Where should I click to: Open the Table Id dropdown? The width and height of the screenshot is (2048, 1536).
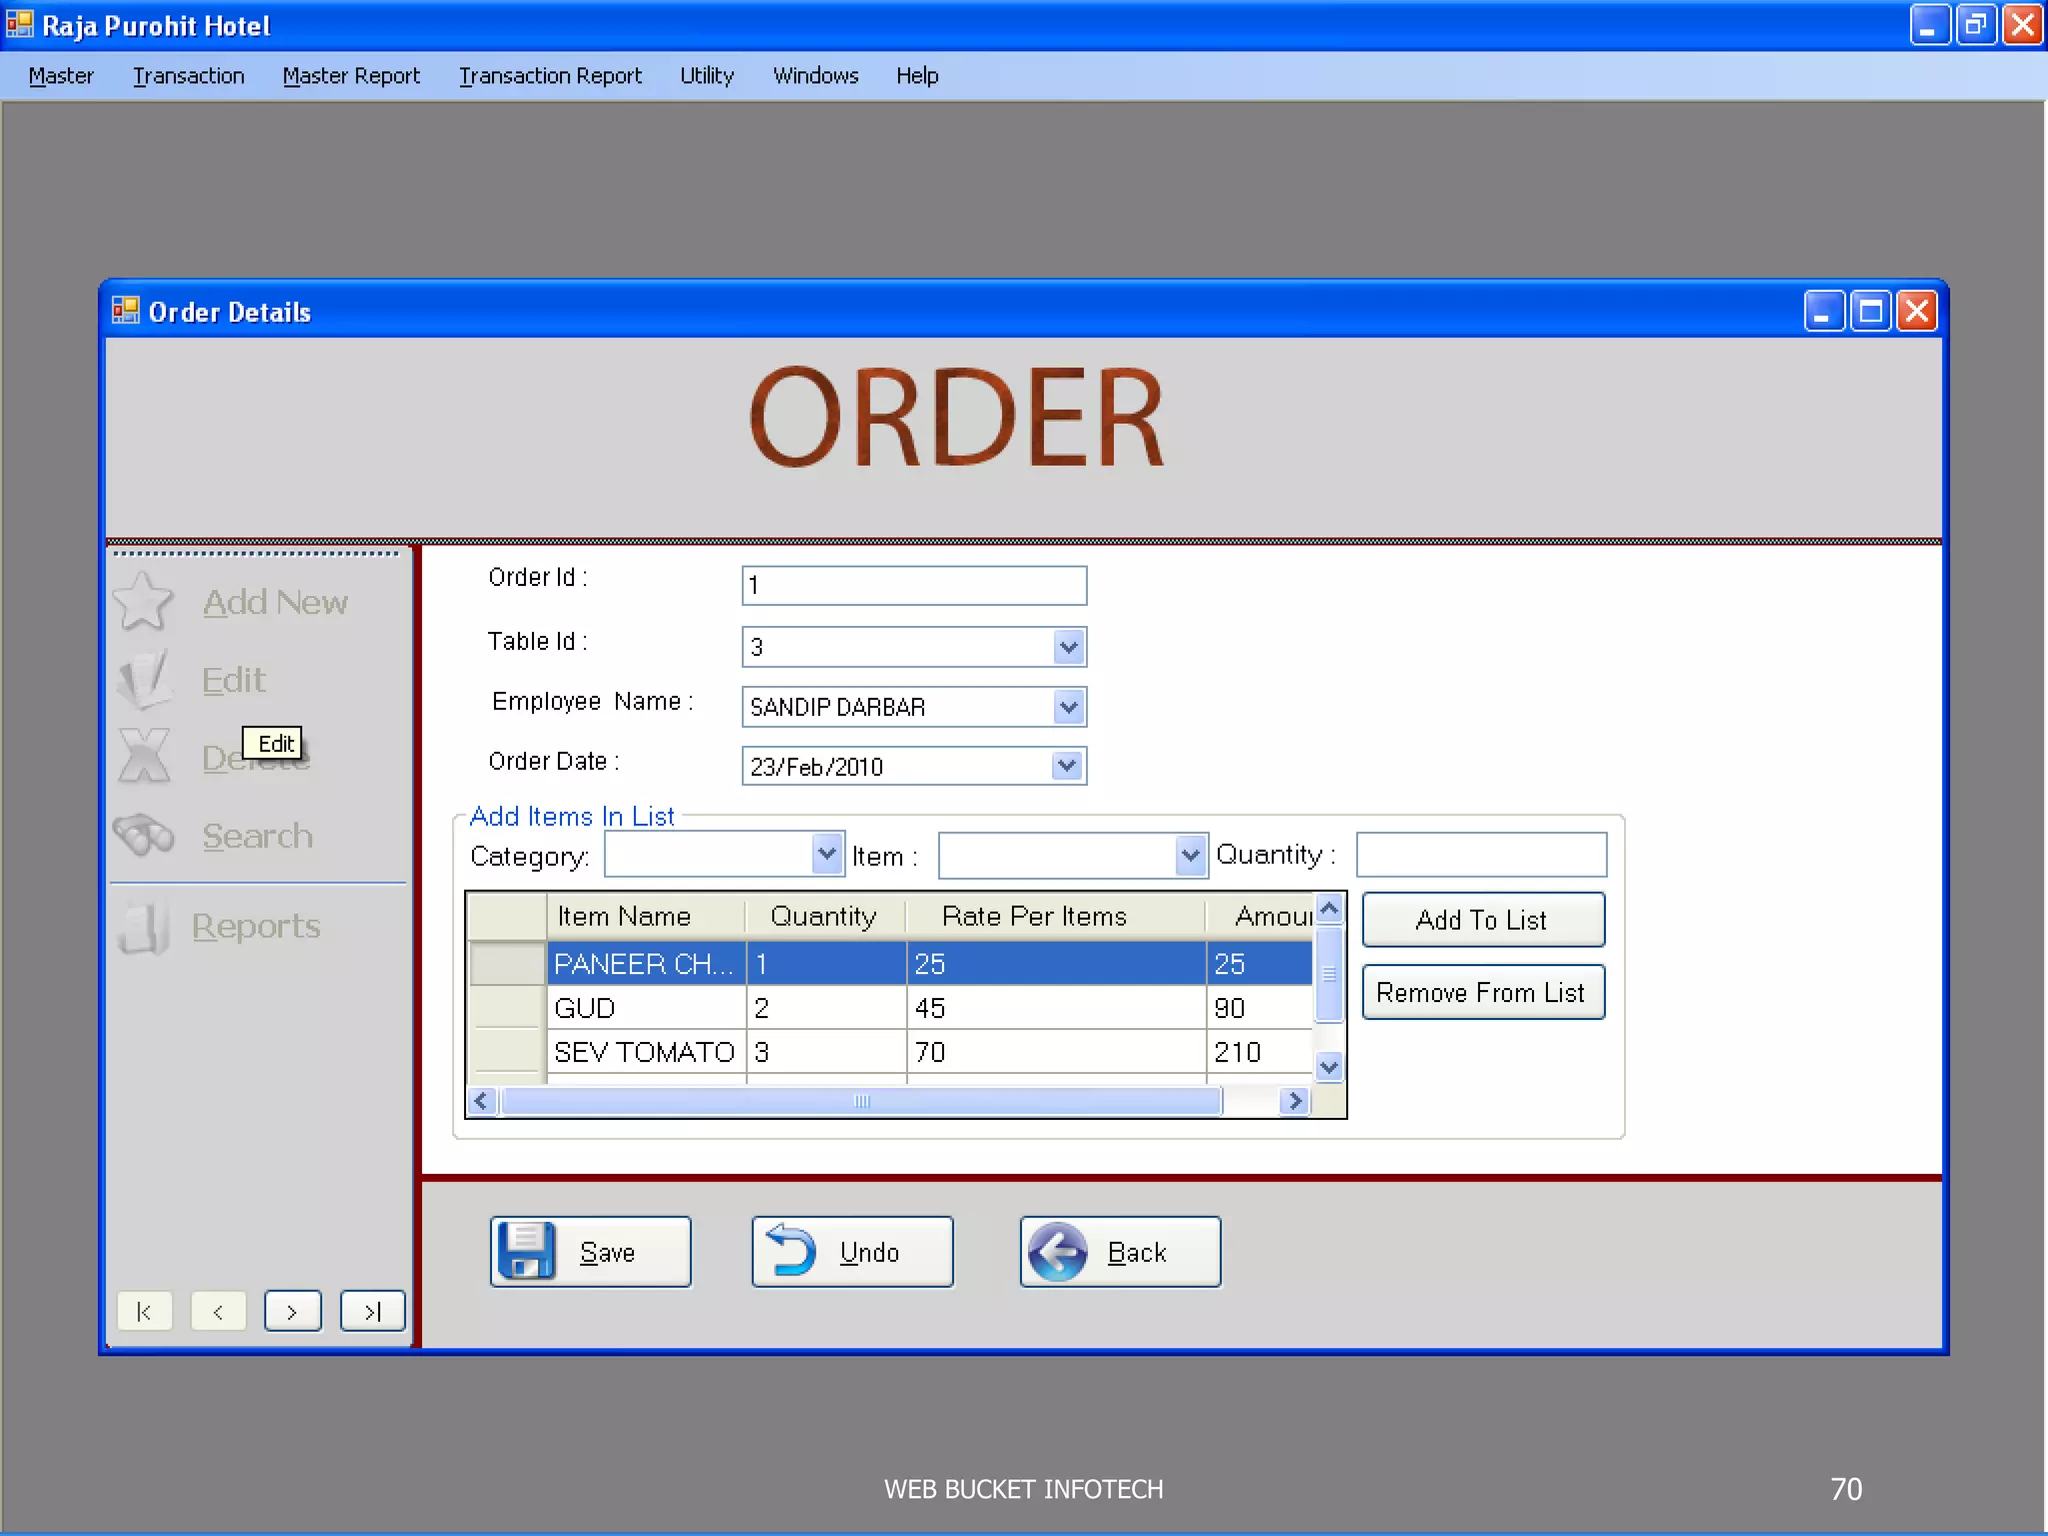pyautogui.click(x=1069, y=646)
